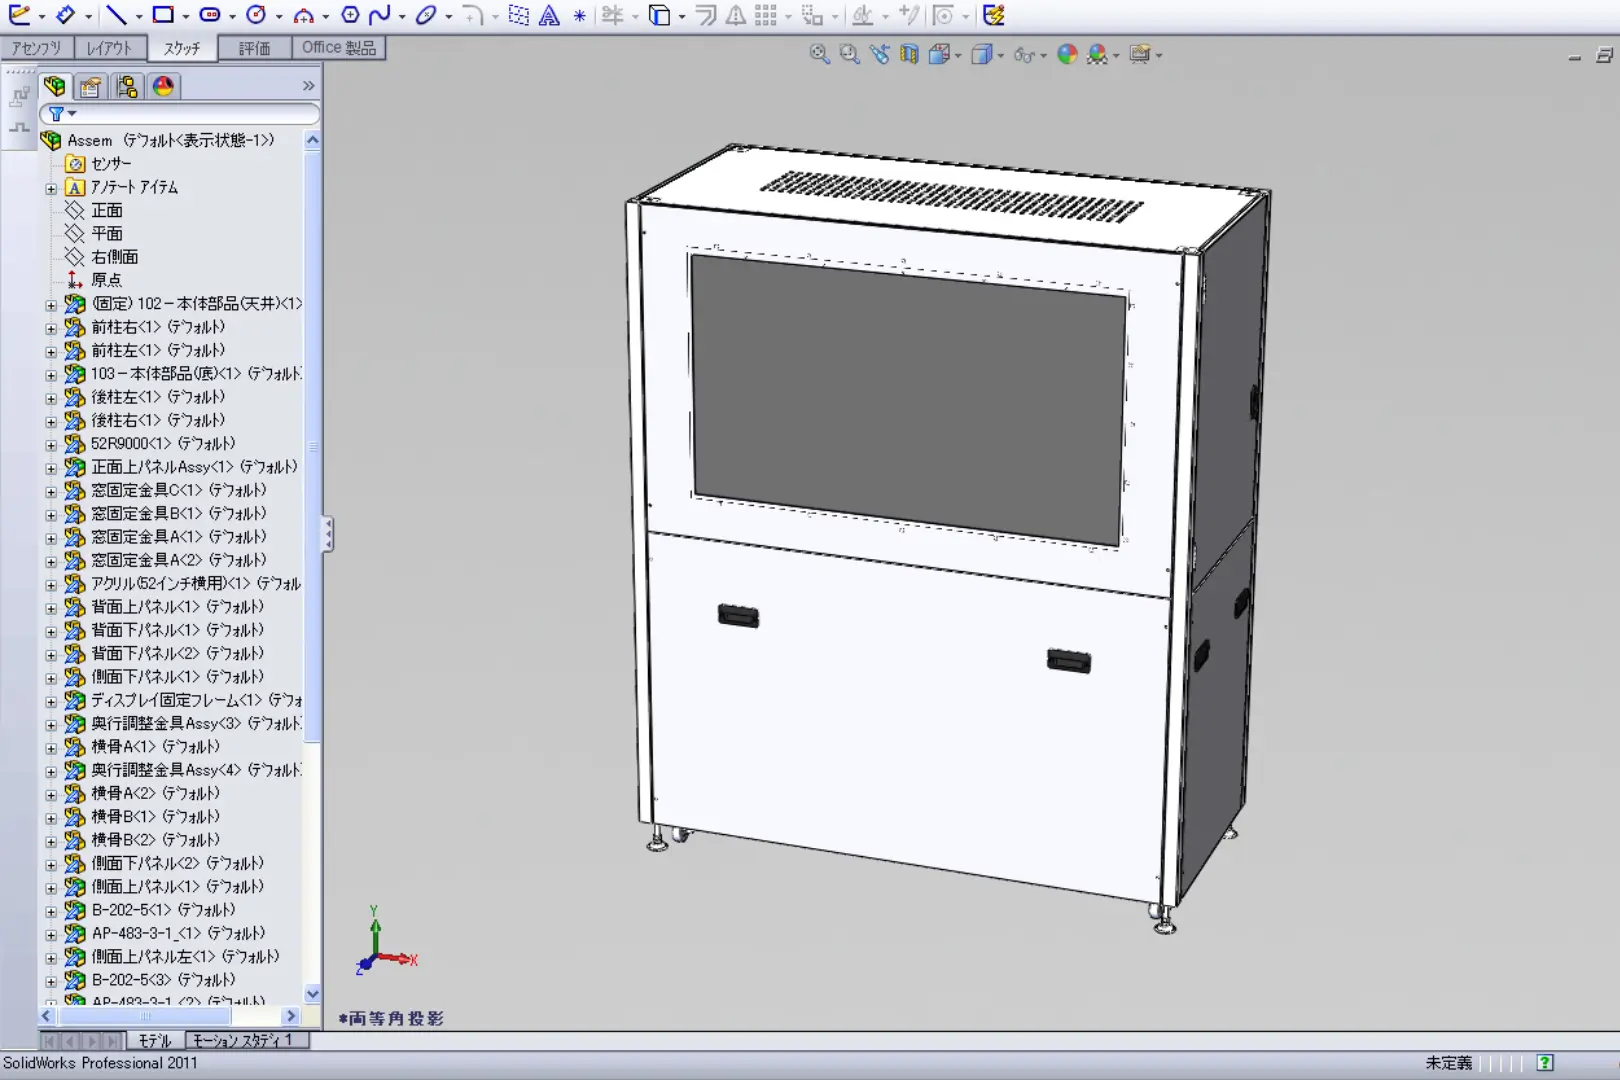Open the PropertyManager panel tab
The image size is (1620, 1080).
(91, 87)
